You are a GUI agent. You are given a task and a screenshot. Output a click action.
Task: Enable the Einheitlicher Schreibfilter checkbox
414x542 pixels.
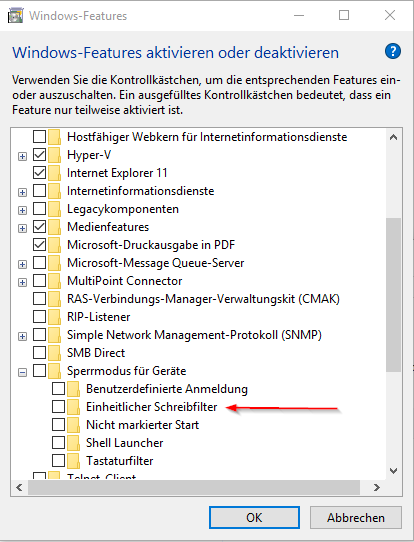(58, 406)
